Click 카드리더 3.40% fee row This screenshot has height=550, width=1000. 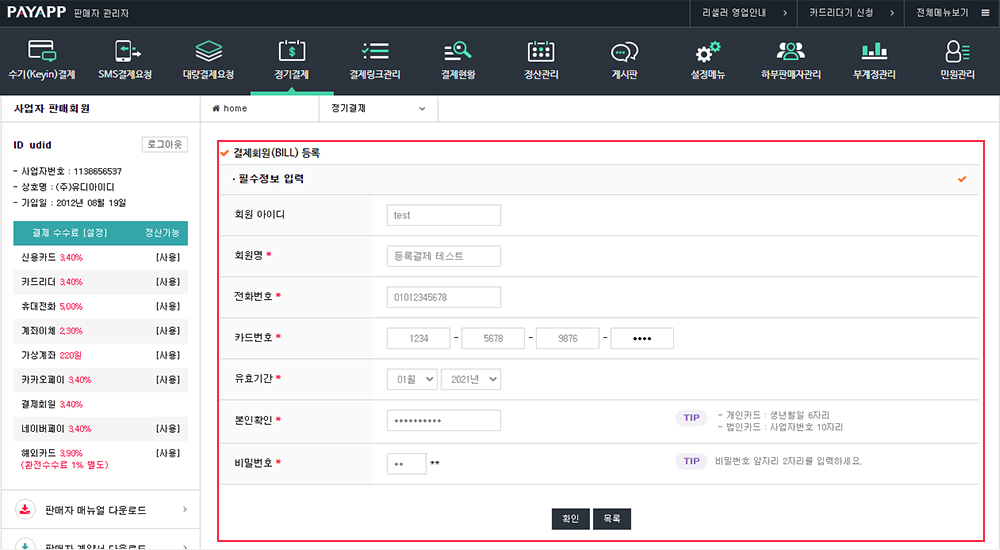click(101, 282)
